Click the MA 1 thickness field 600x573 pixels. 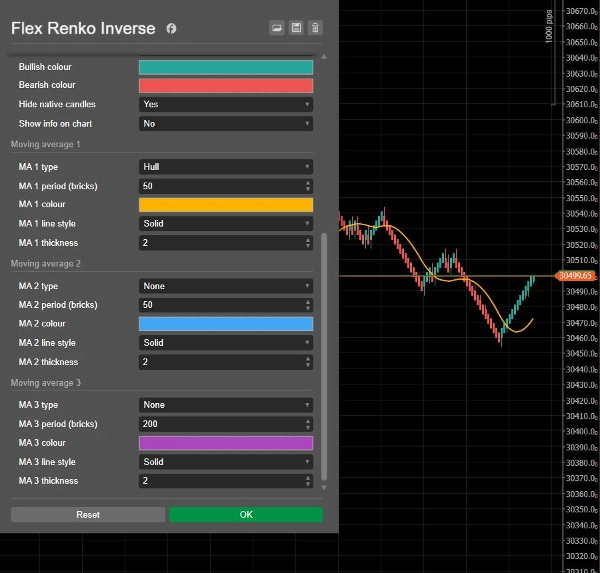(226, 243)
